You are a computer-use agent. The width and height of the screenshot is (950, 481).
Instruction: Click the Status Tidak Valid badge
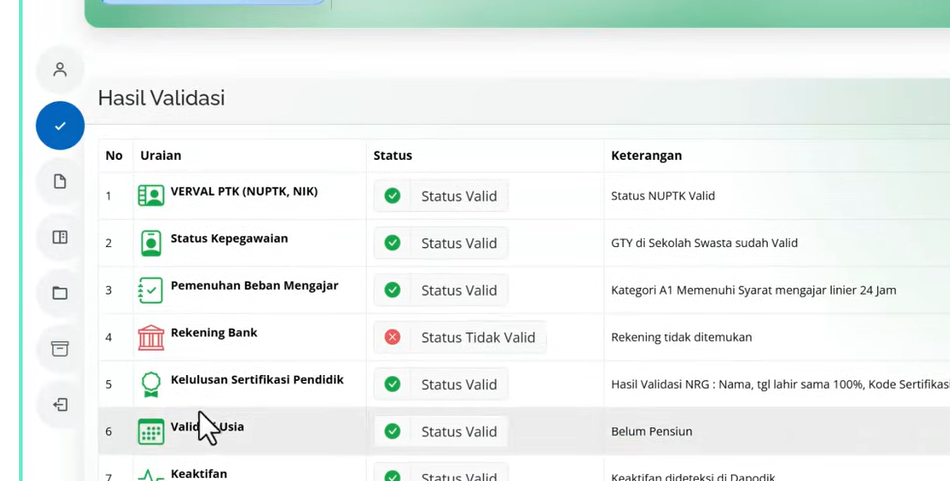pos(460,337)
